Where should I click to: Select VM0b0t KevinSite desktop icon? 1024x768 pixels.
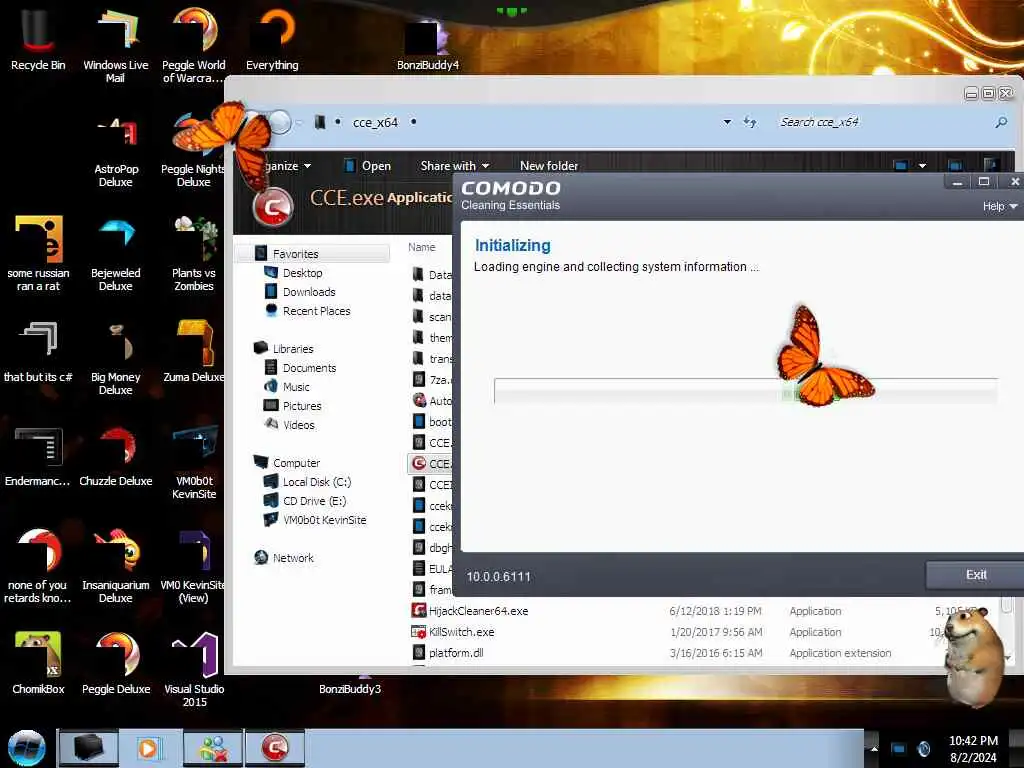pos(193,461)
